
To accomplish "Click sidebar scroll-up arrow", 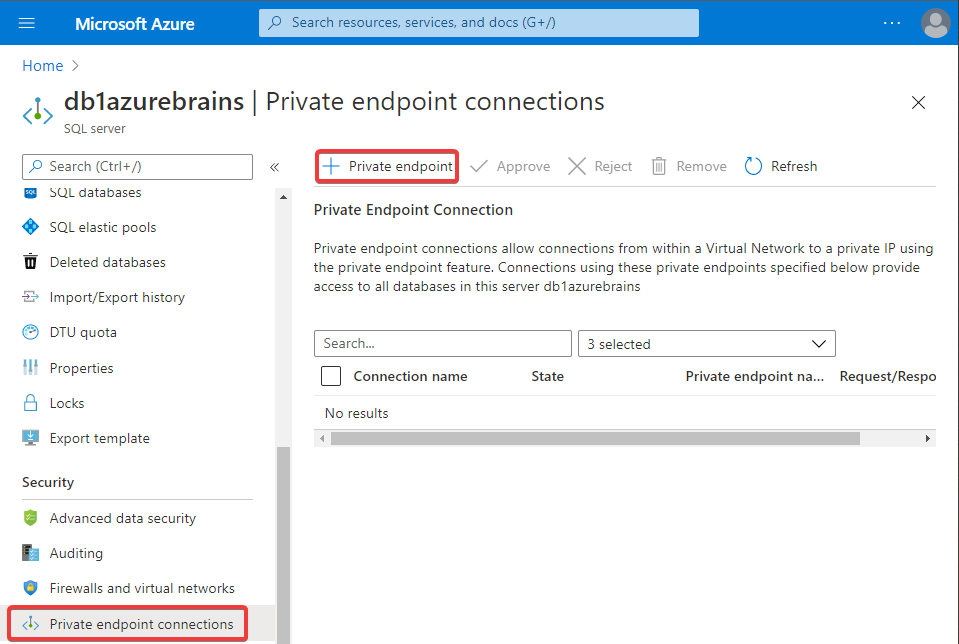I will [x=283, y=197].
